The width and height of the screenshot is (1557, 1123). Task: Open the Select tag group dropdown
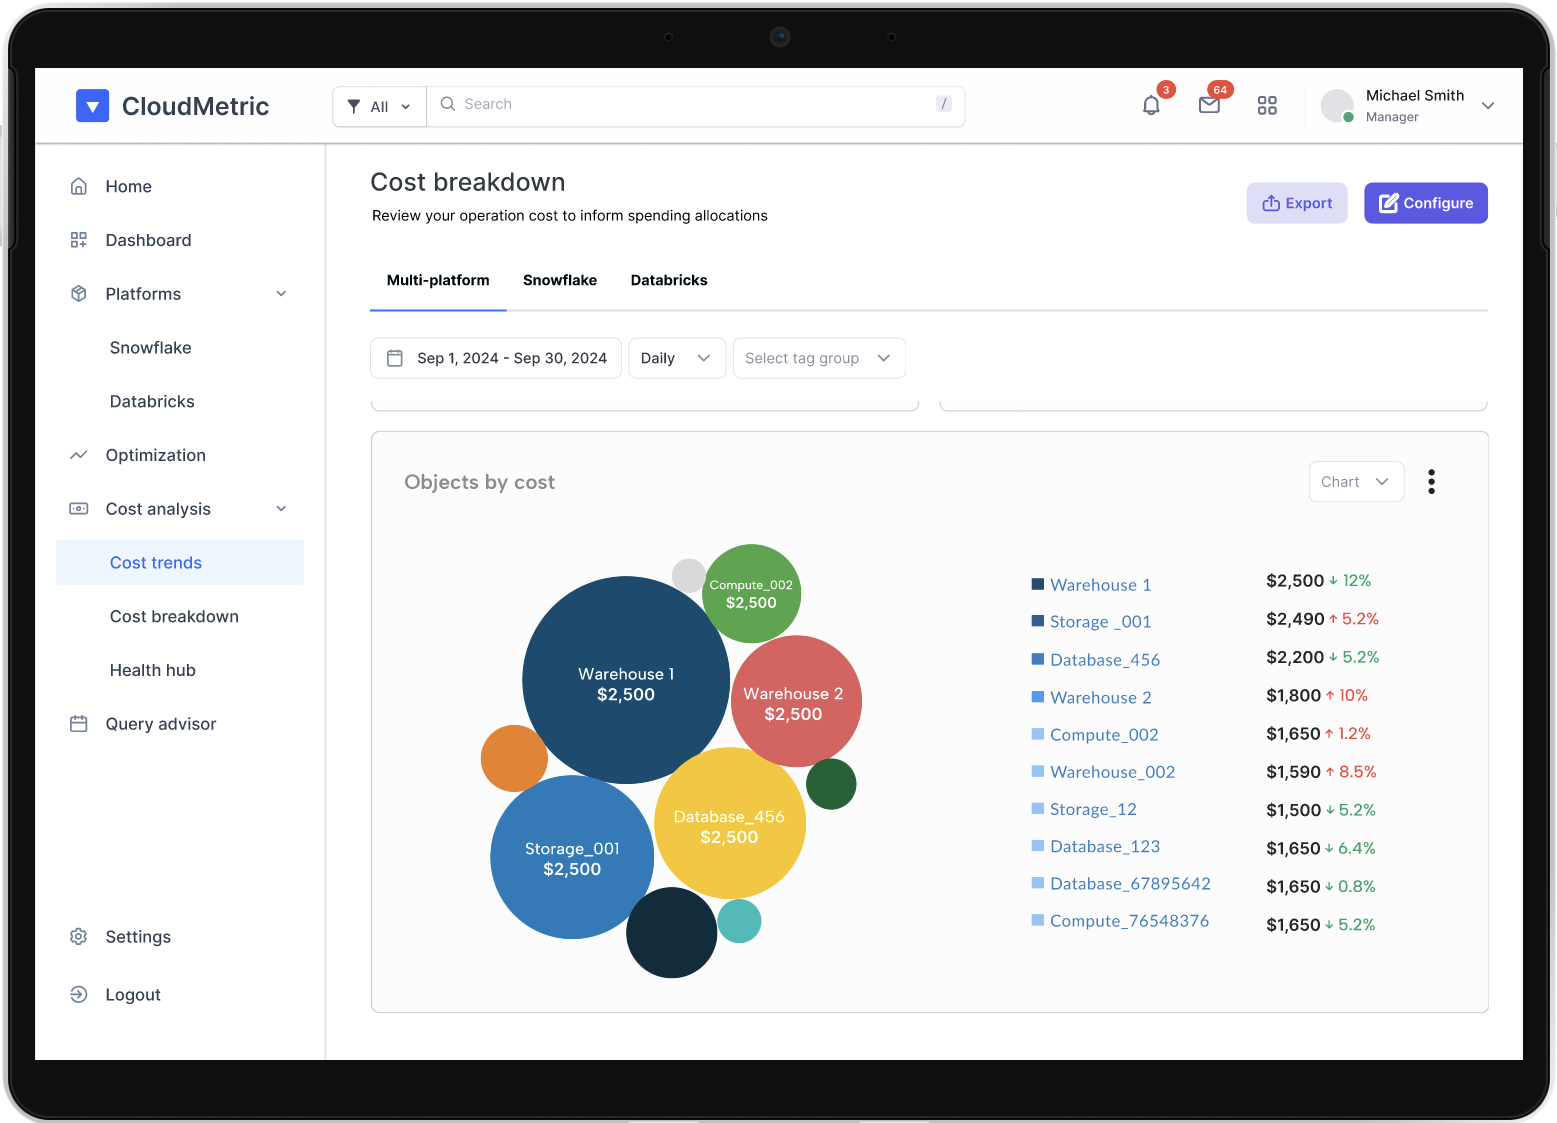point(818,358)
